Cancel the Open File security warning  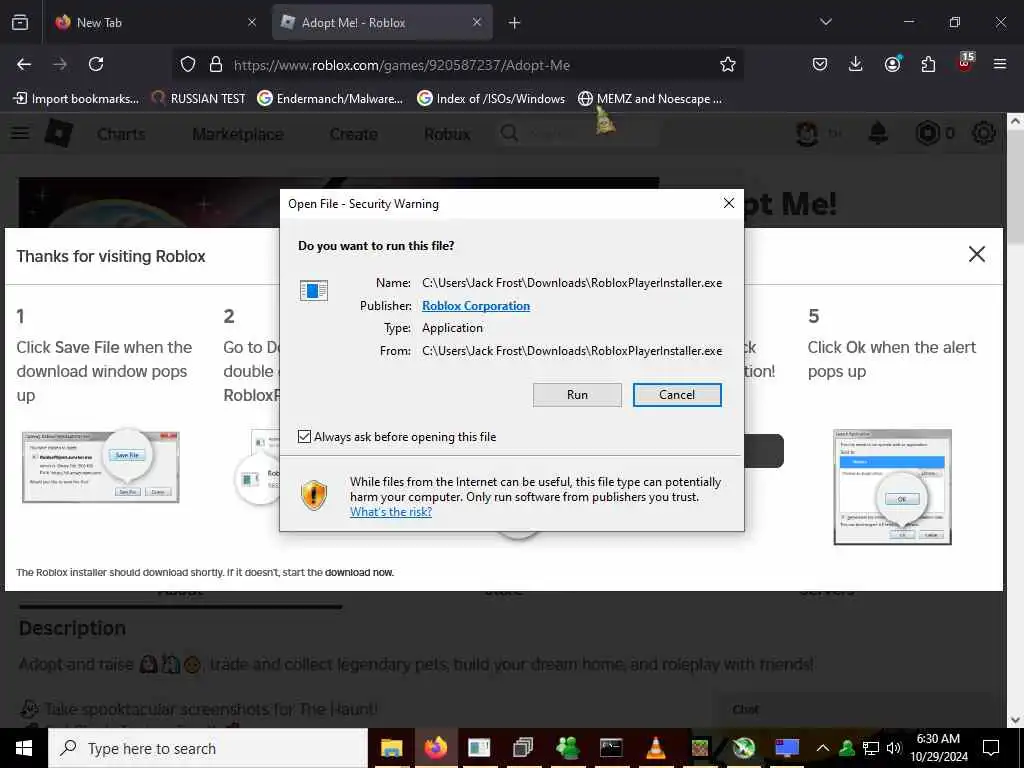pyautogui.click(x=677, y=394)
